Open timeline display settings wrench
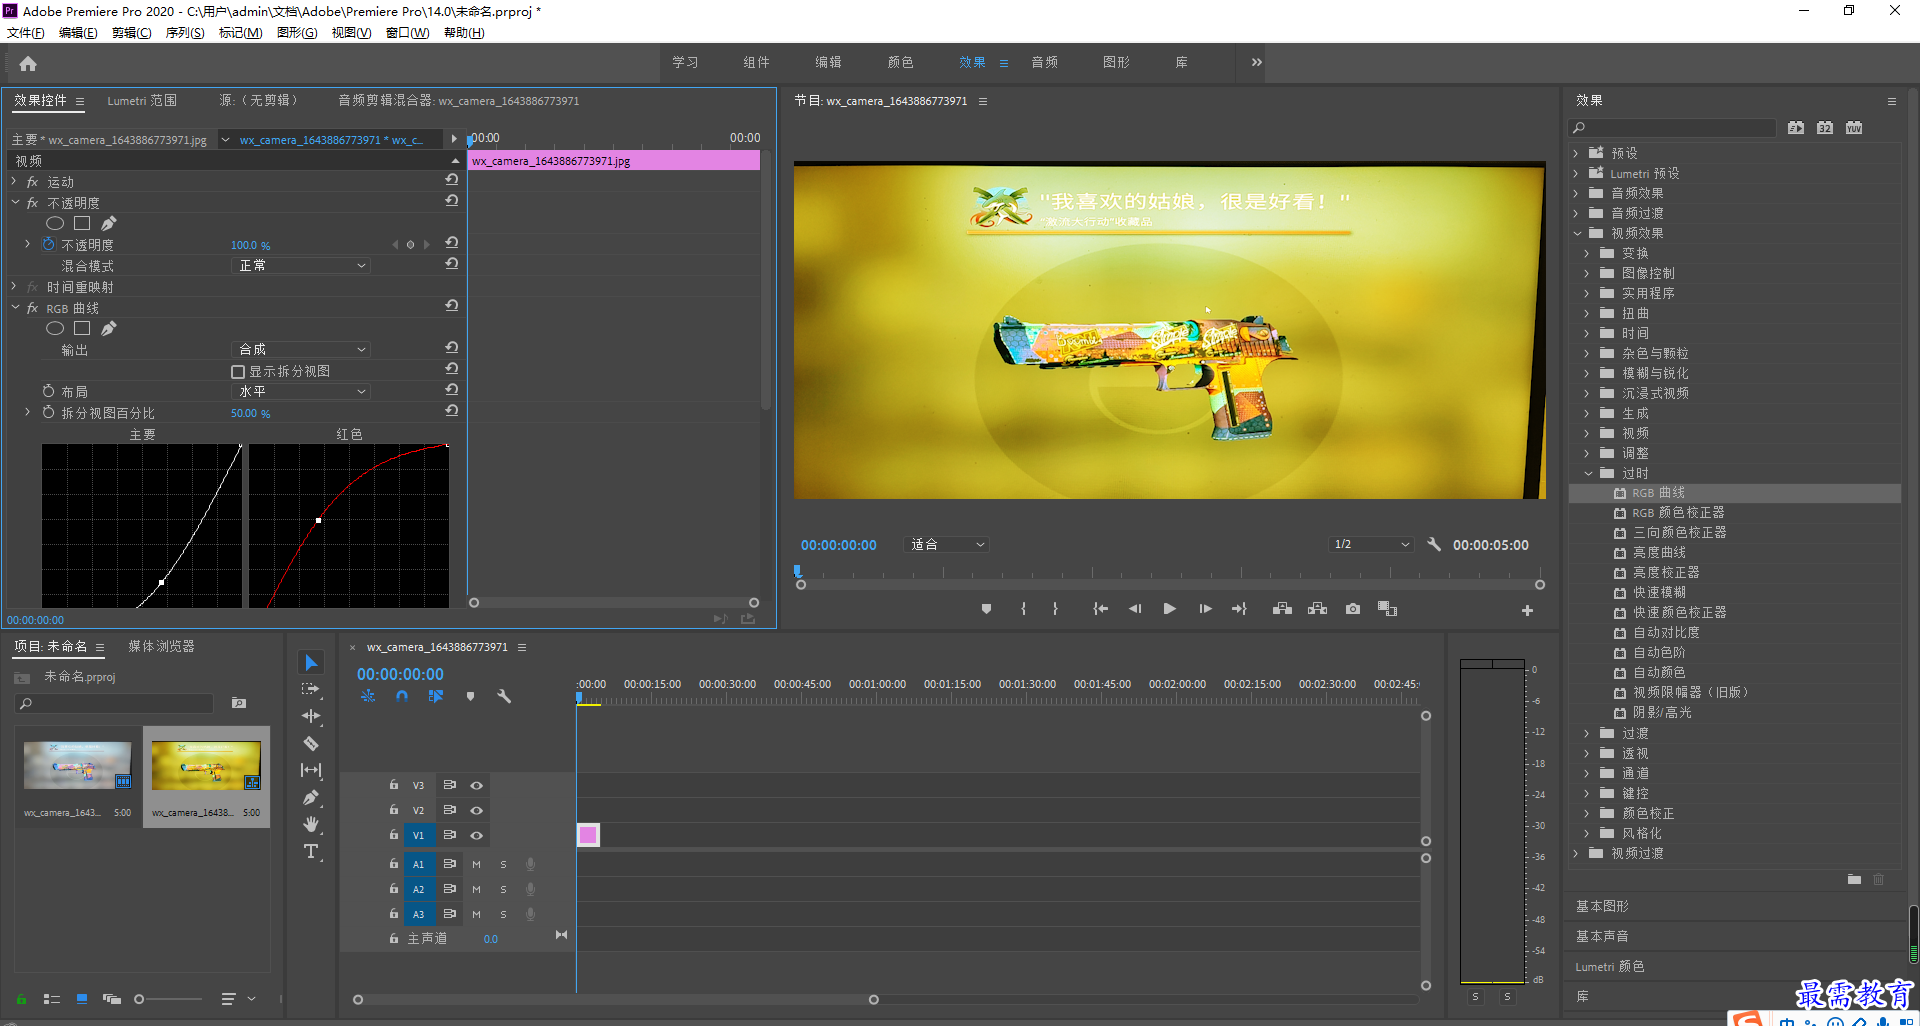 [x=504, y=696]
